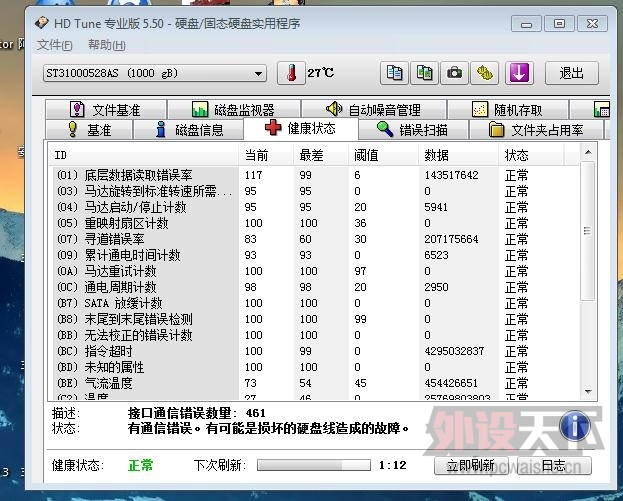The height and width of the screenshot is (501, 623).
Task: Open the 帮助 menu
Action: point(106,45)
